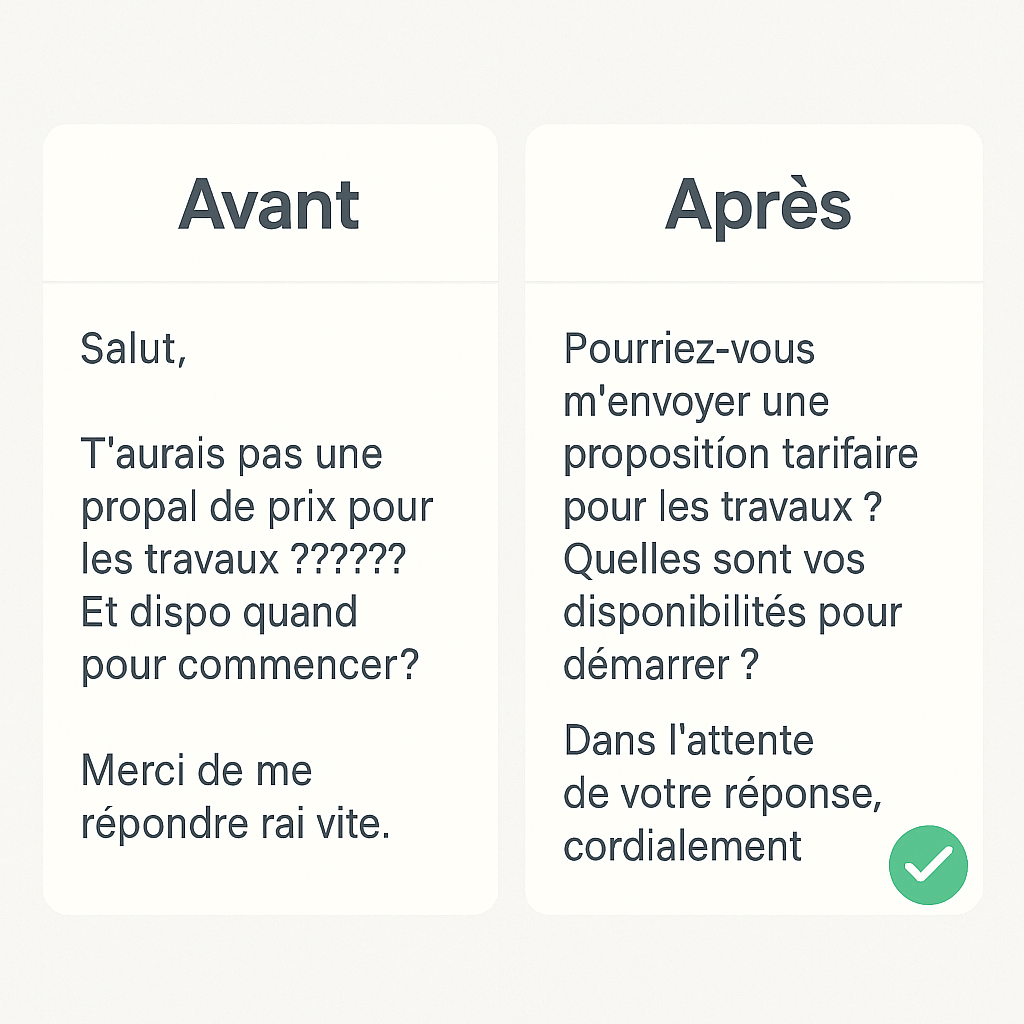
Task: Click the 'Salut,' greeting line
Action: (134, 349)
